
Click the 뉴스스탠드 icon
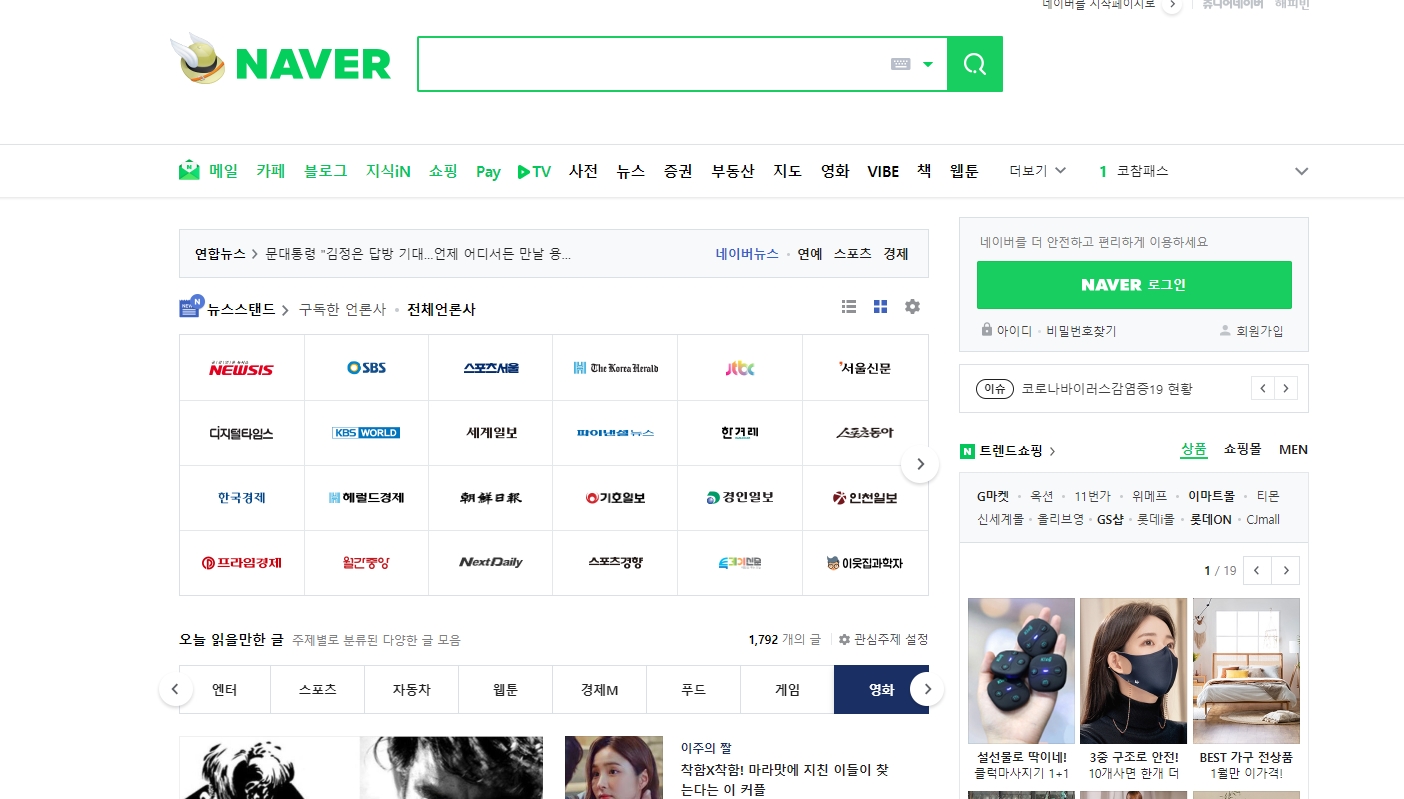coord(192,307)
